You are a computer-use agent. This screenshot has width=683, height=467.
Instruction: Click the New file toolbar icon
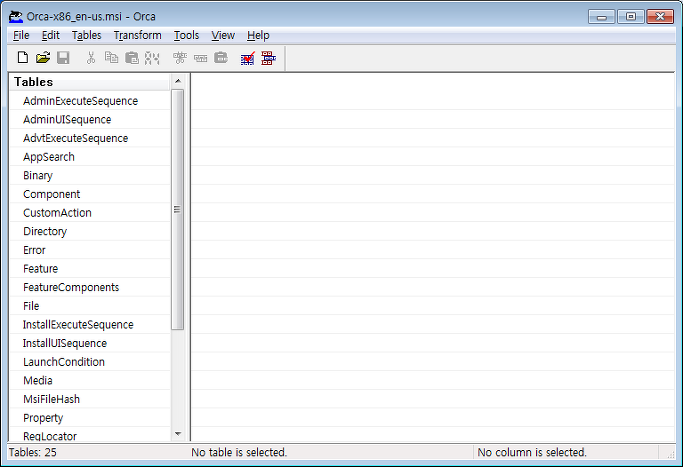pos(23,58)
